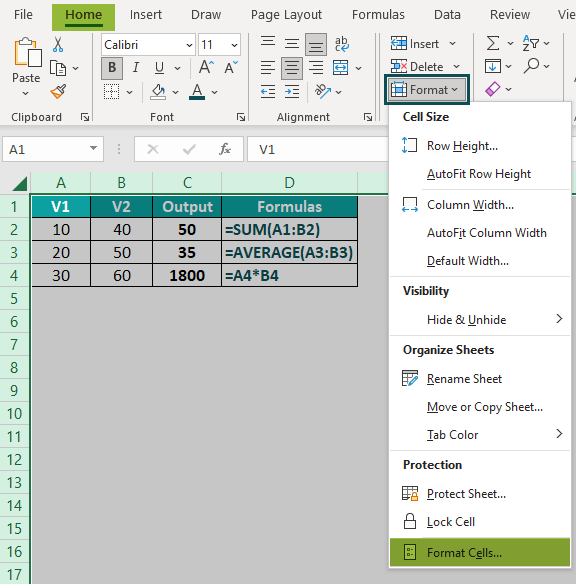
Task: Switch to the Page Layout tab
Action: pos(286,15)
